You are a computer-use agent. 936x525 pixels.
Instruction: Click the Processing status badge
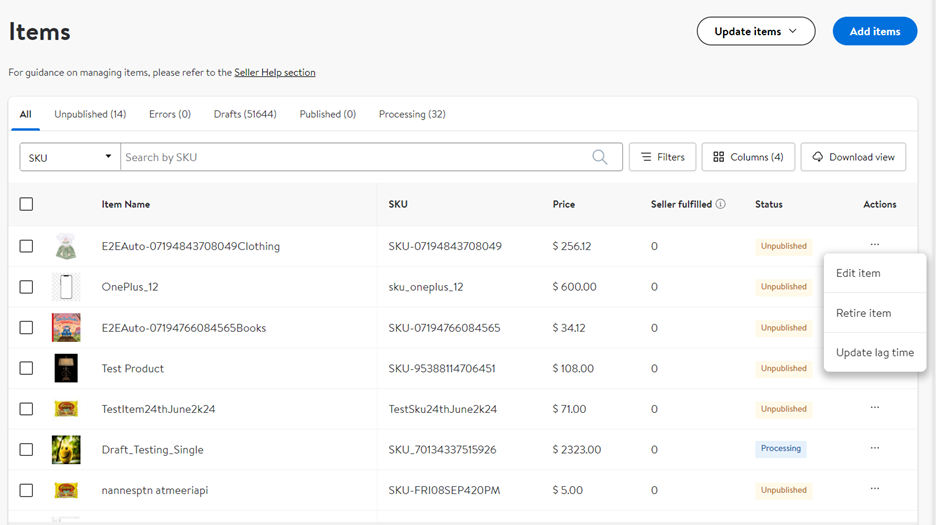[x=781, y=449]
